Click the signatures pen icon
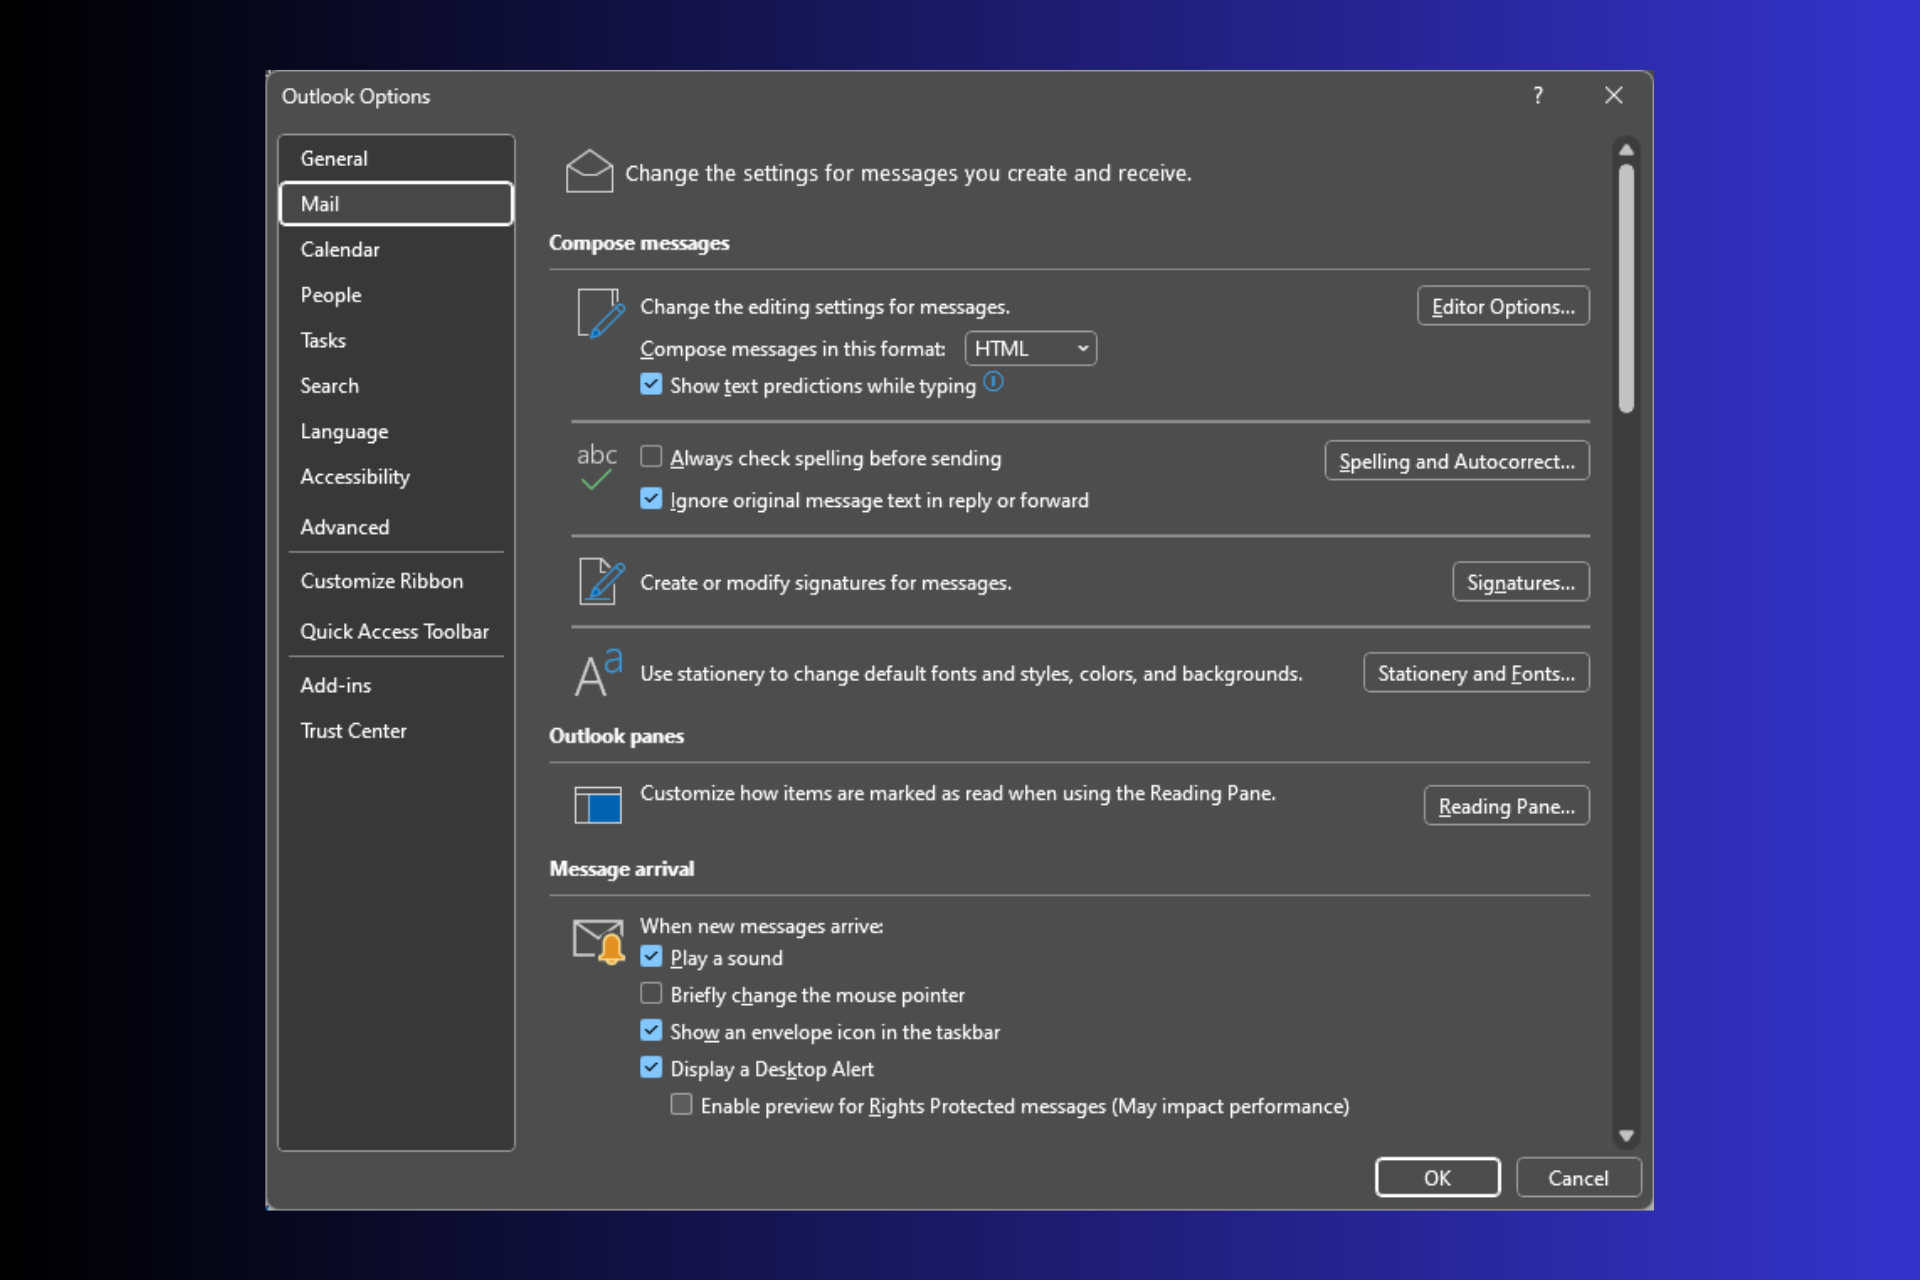1920x1280 pixels. coord(600,581)
